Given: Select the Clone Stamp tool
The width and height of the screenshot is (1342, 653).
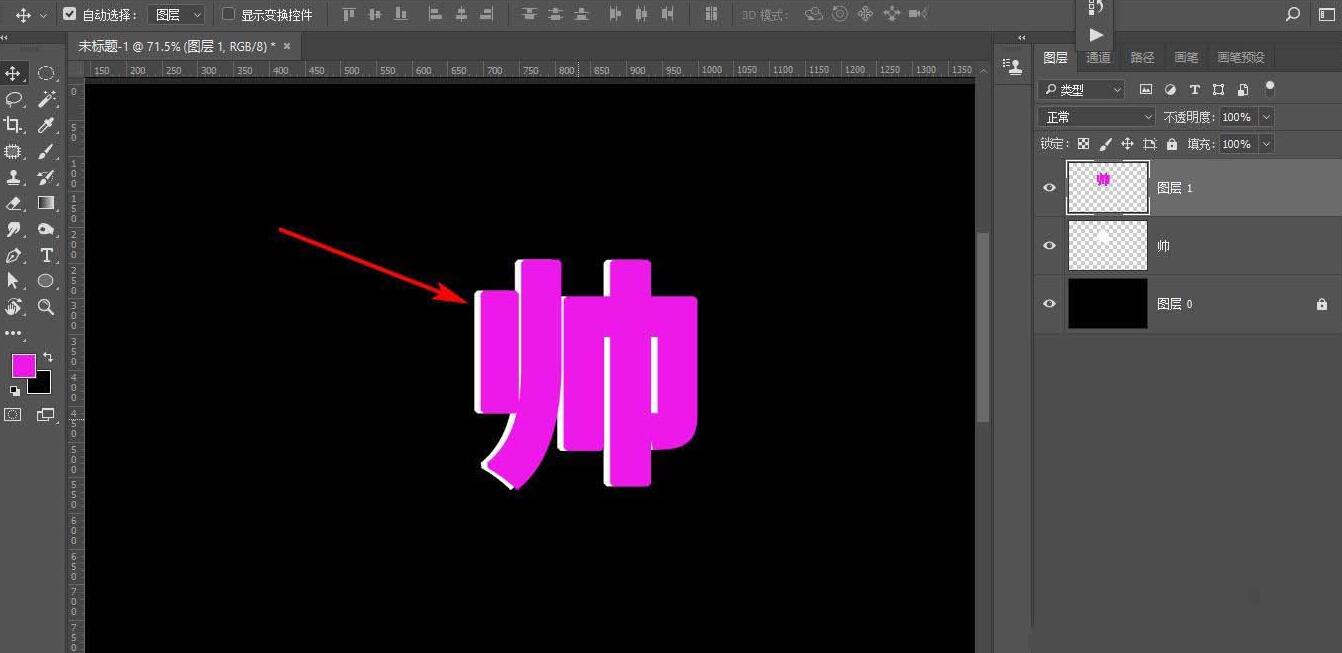Looking at the screenshot, I should 14,178.
